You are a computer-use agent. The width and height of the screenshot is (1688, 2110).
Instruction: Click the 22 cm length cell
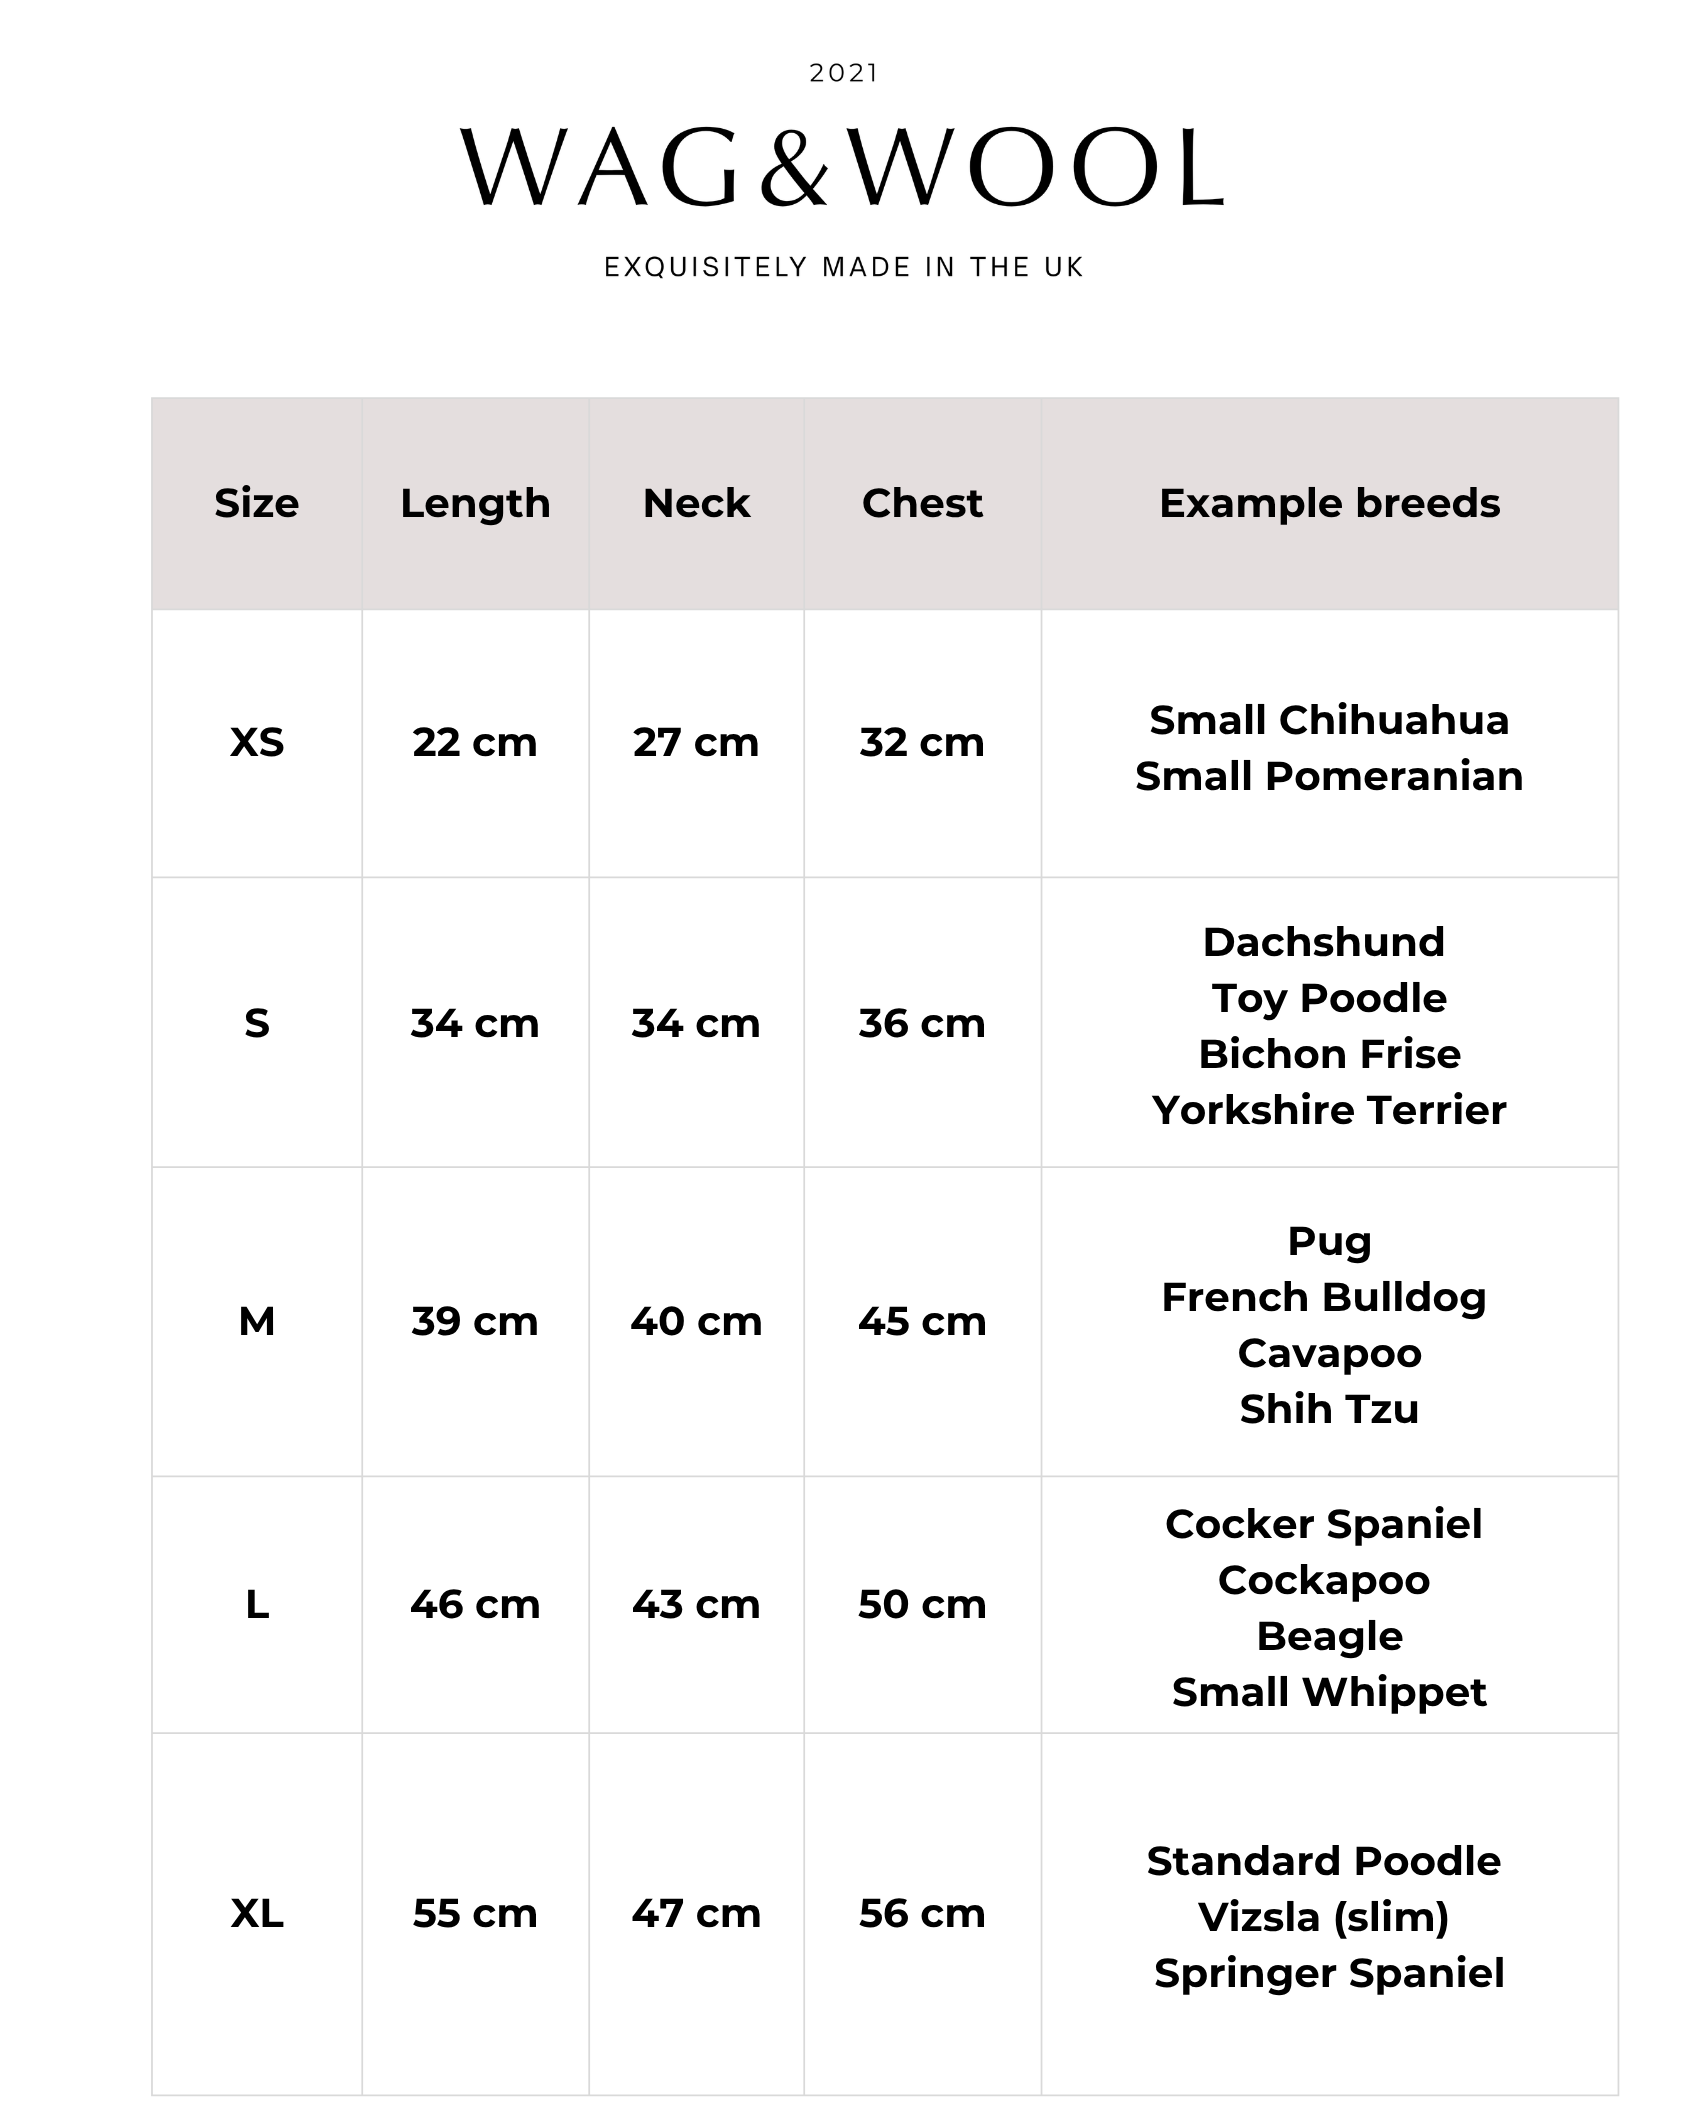click(x=475, y=742)
